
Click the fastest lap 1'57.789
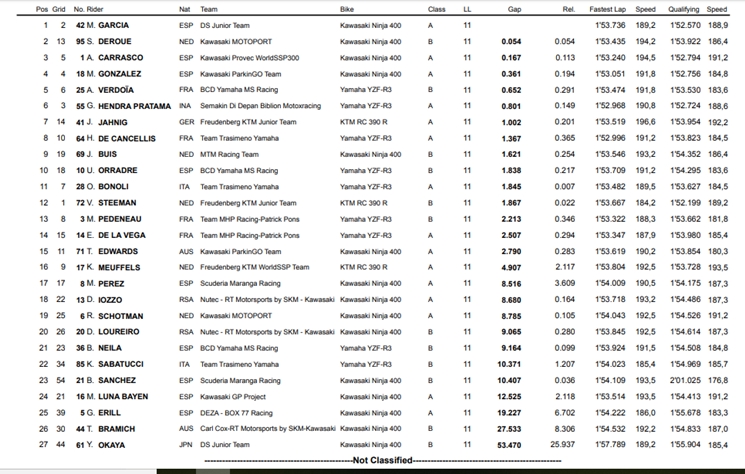(610, 445)
